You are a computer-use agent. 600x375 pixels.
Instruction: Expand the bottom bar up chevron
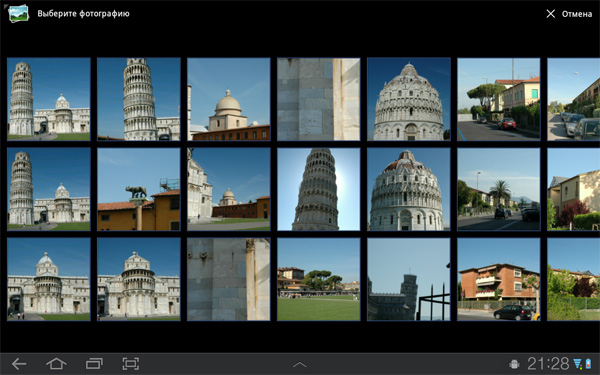300,365
